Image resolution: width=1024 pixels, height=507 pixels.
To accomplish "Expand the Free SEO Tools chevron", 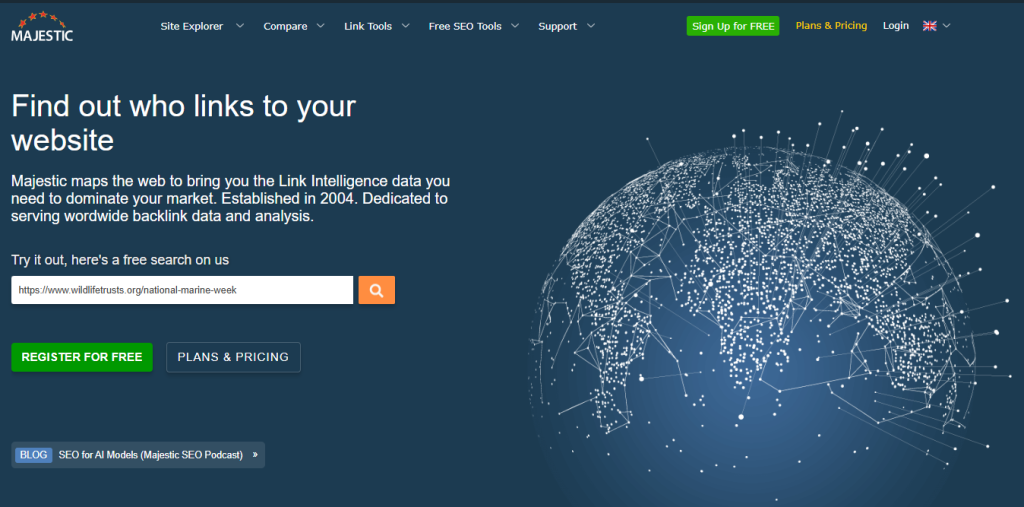I will click(x=515, y=26).
